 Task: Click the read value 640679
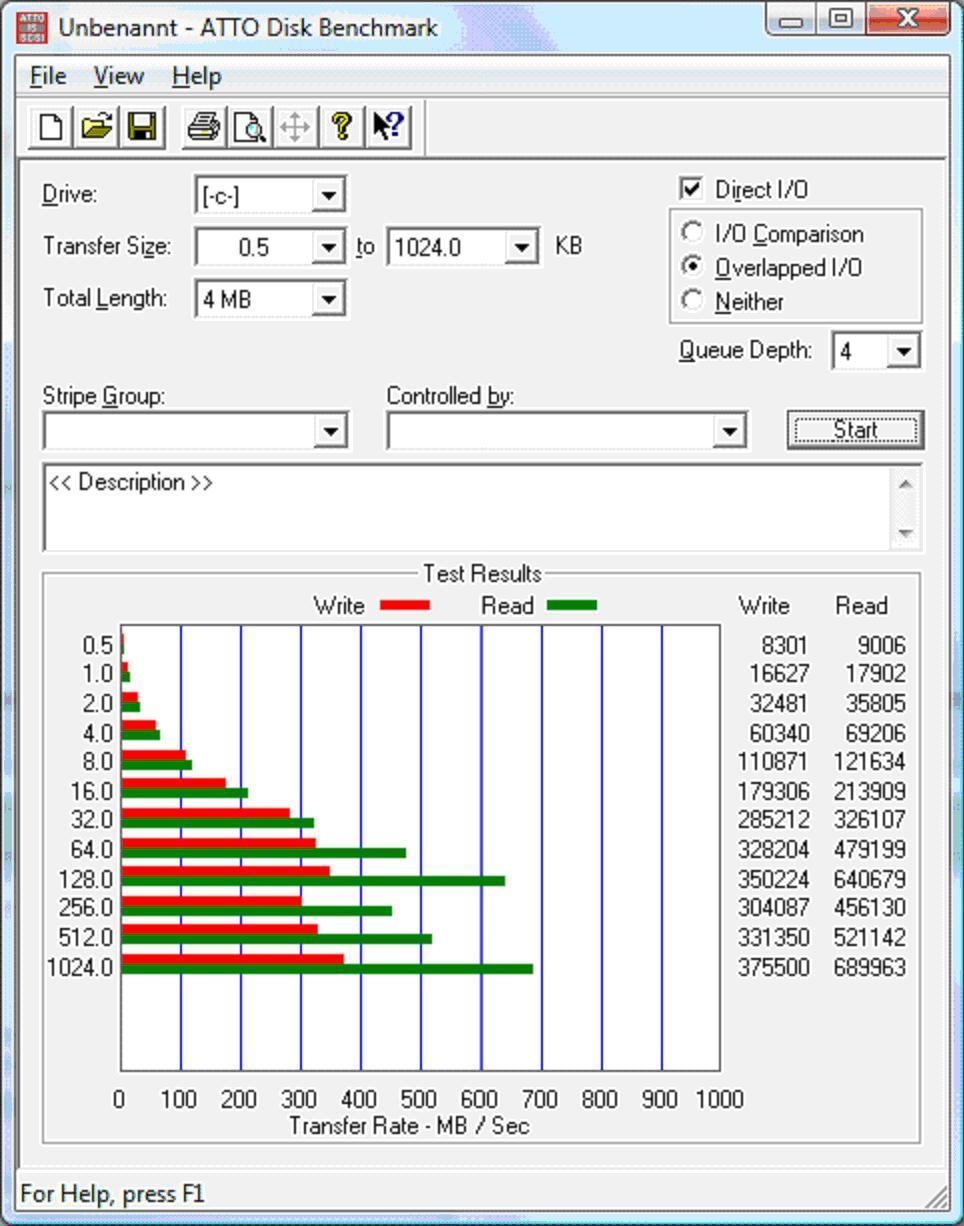pyautogui.click(x=870, y=879)
